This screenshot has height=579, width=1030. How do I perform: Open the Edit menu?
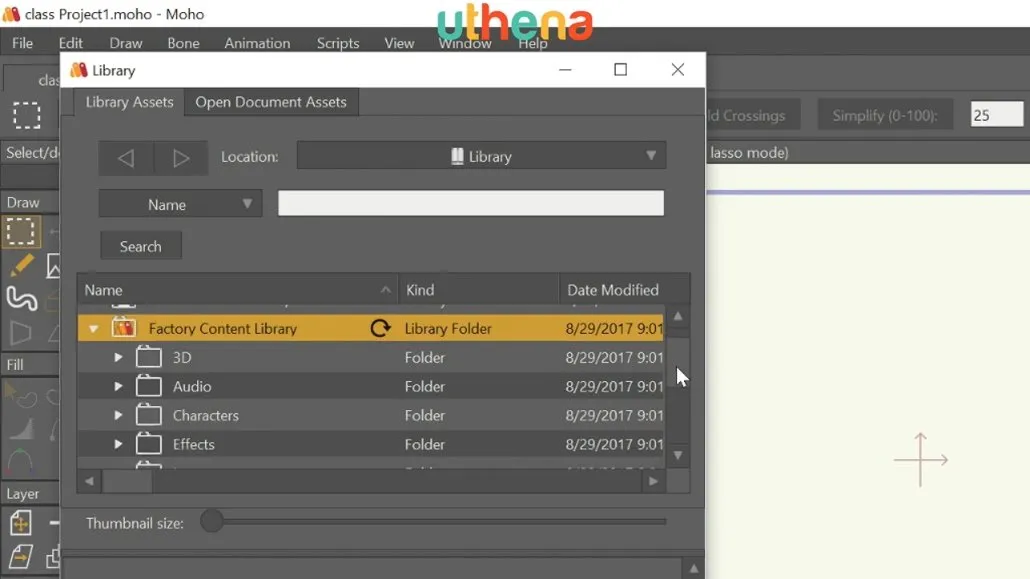coord(70,43)
